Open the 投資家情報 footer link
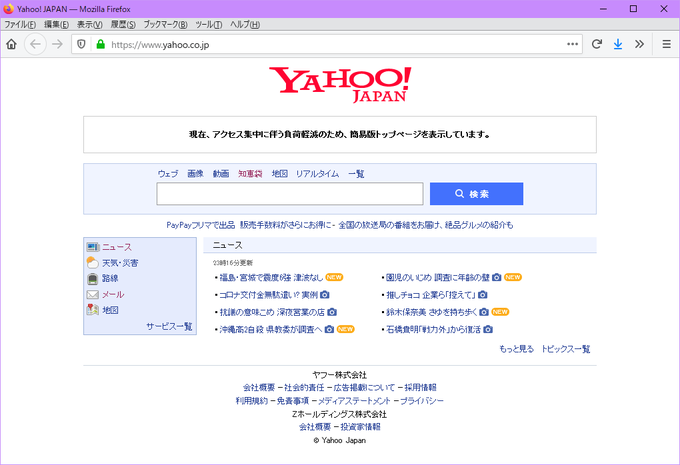680x465 pixels. point(360,427)
